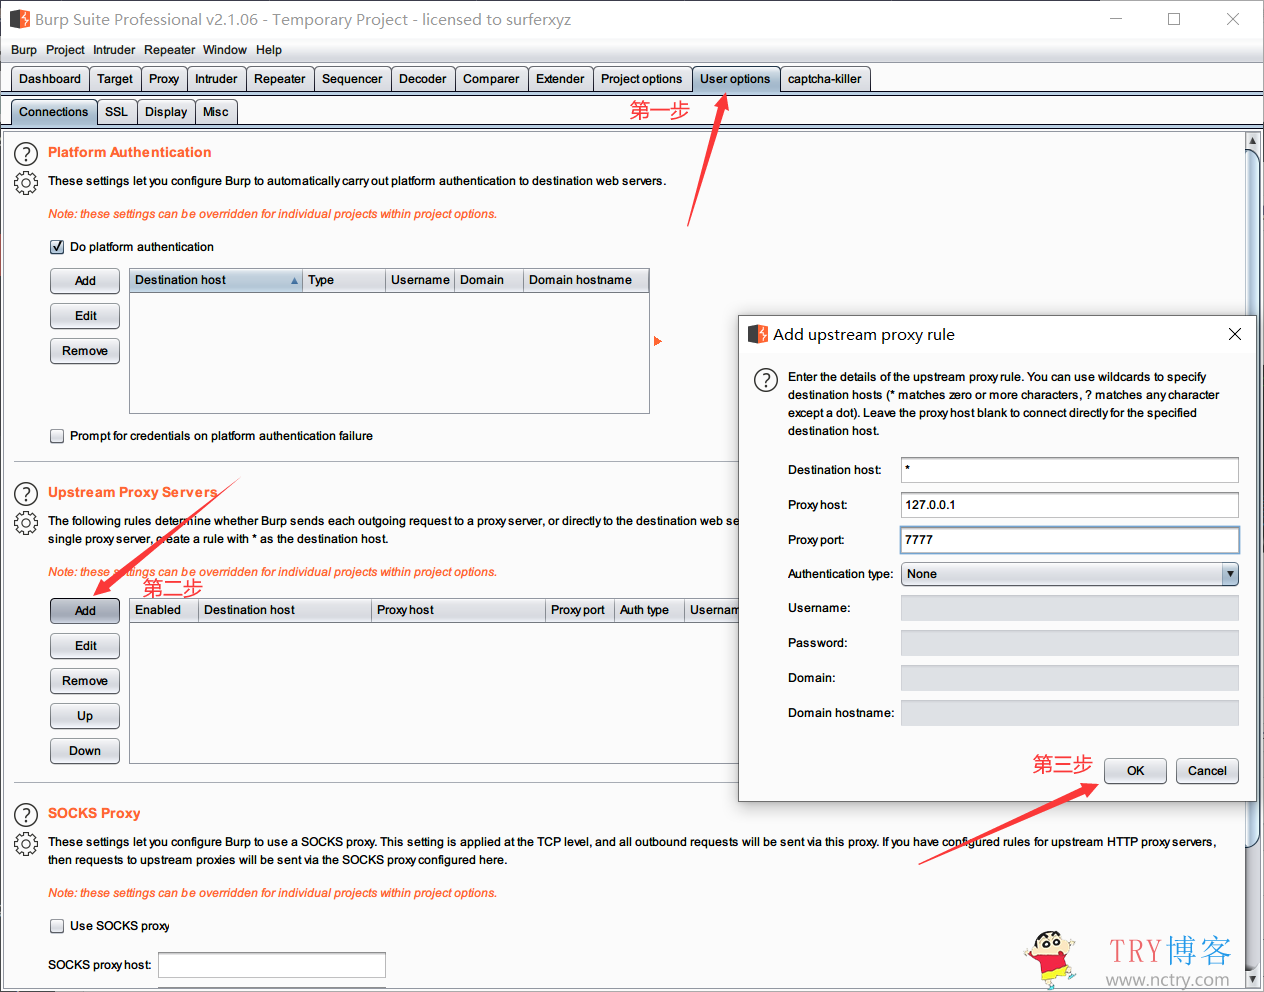Open the Help menu

(269, 50)
